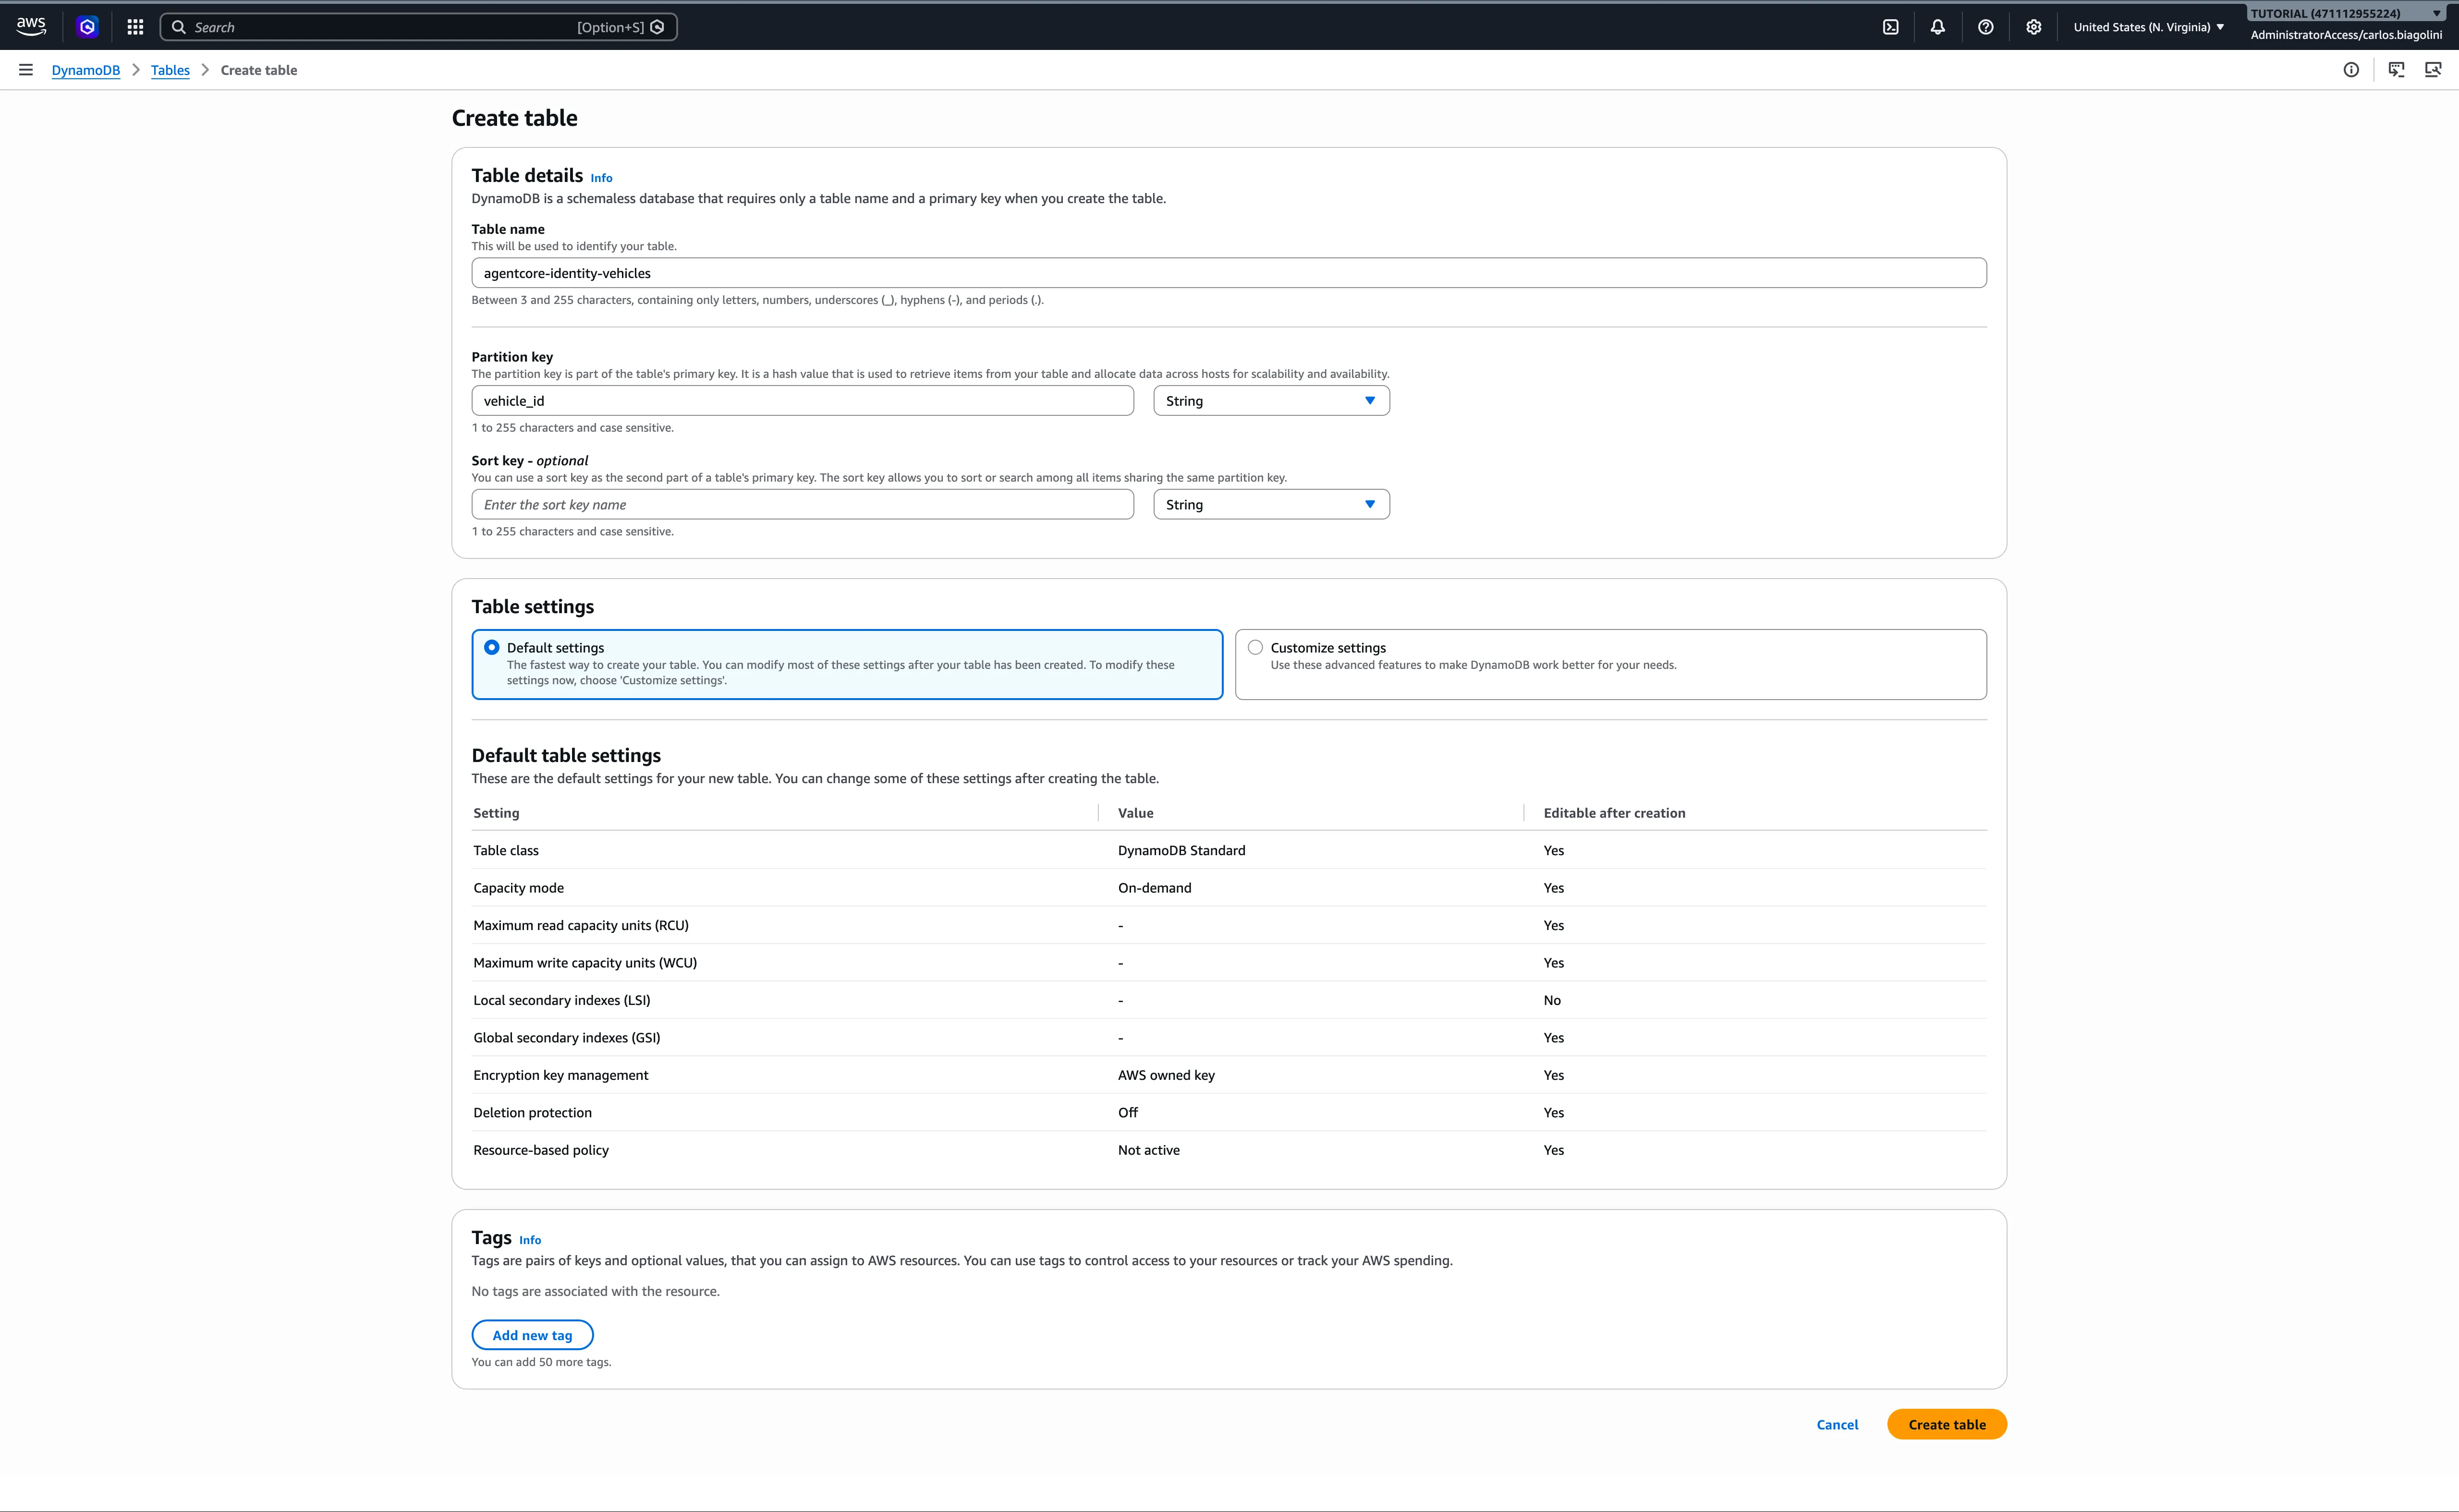Click the Cancel button

[x=1837, y=1424]
